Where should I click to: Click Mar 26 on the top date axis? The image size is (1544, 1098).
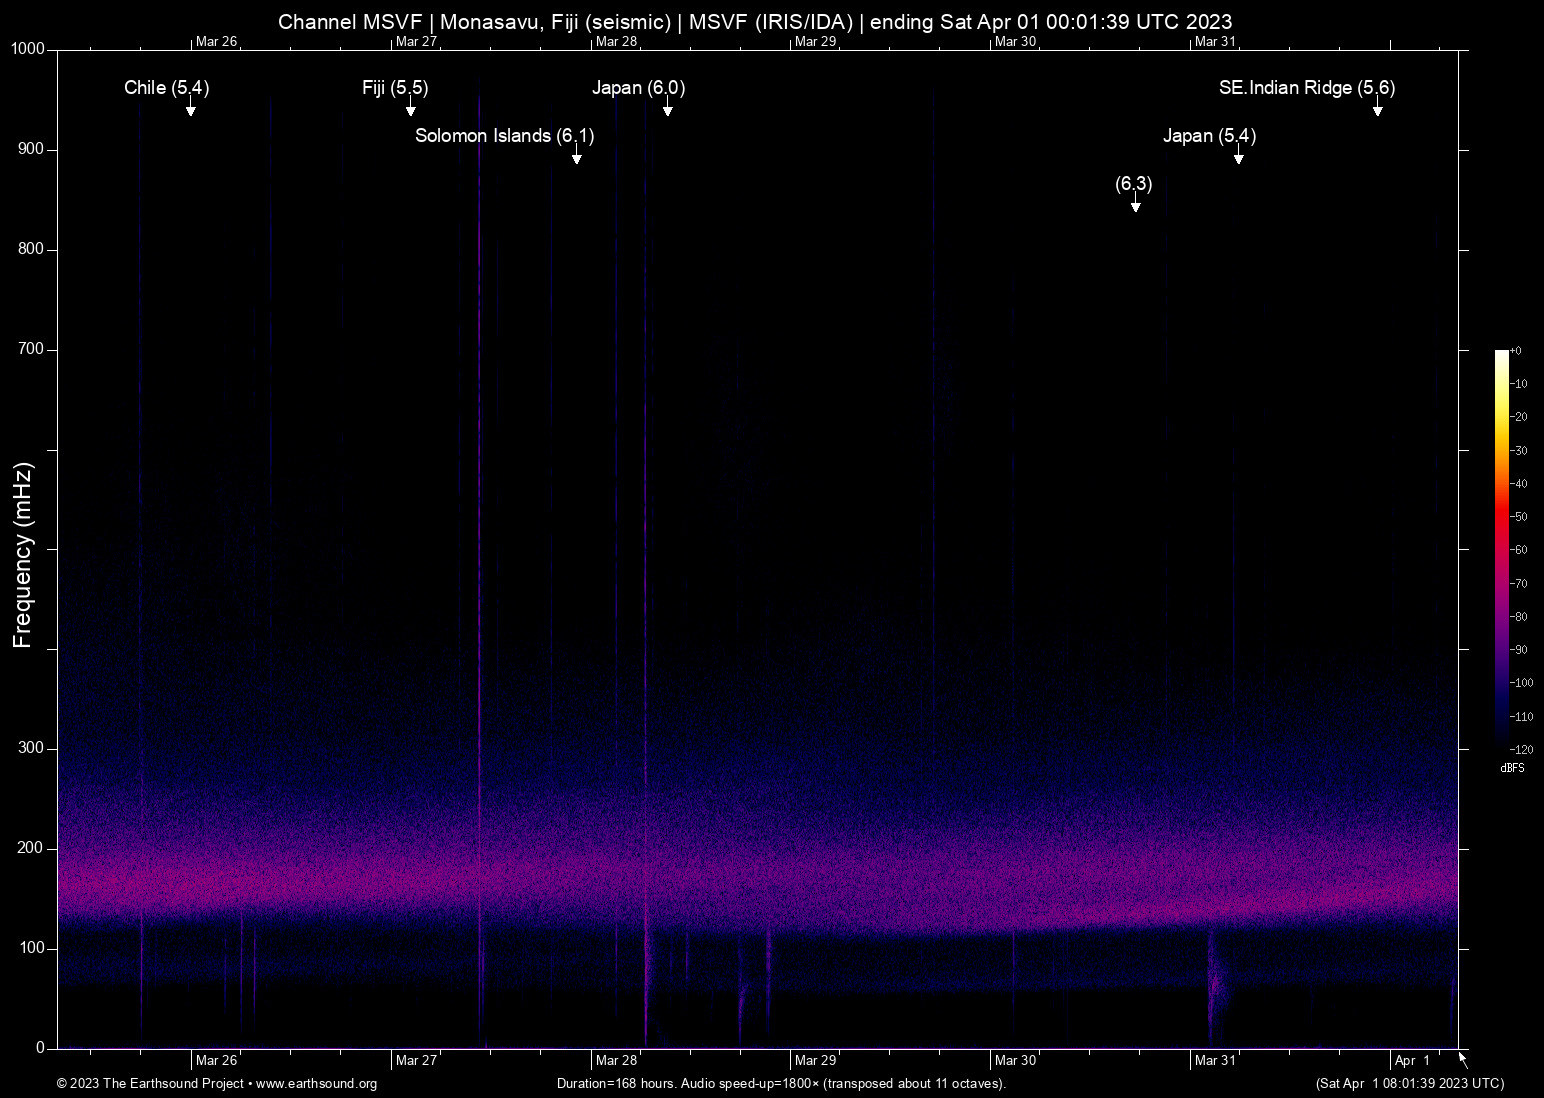216,41
